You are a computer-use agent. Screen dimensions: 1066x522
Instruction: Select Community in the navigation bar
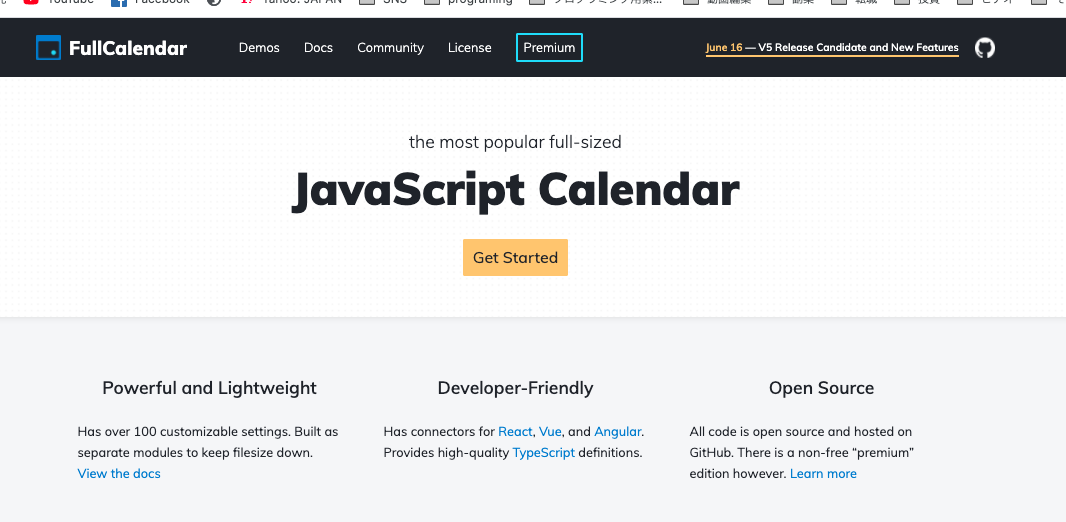(x=390, y=48)
